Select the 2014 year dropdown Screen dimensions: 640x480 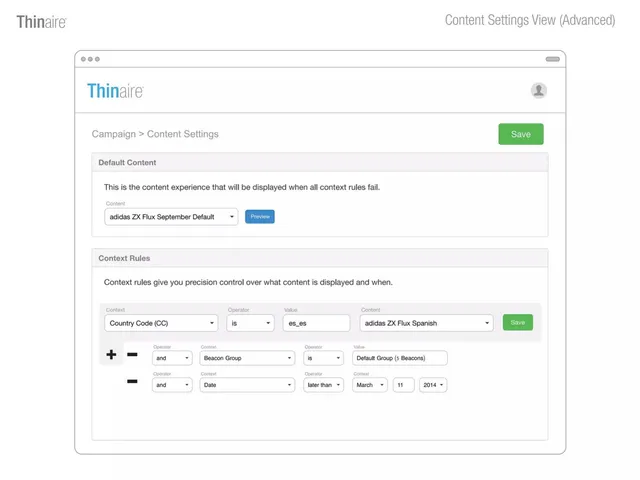point(433,385)
